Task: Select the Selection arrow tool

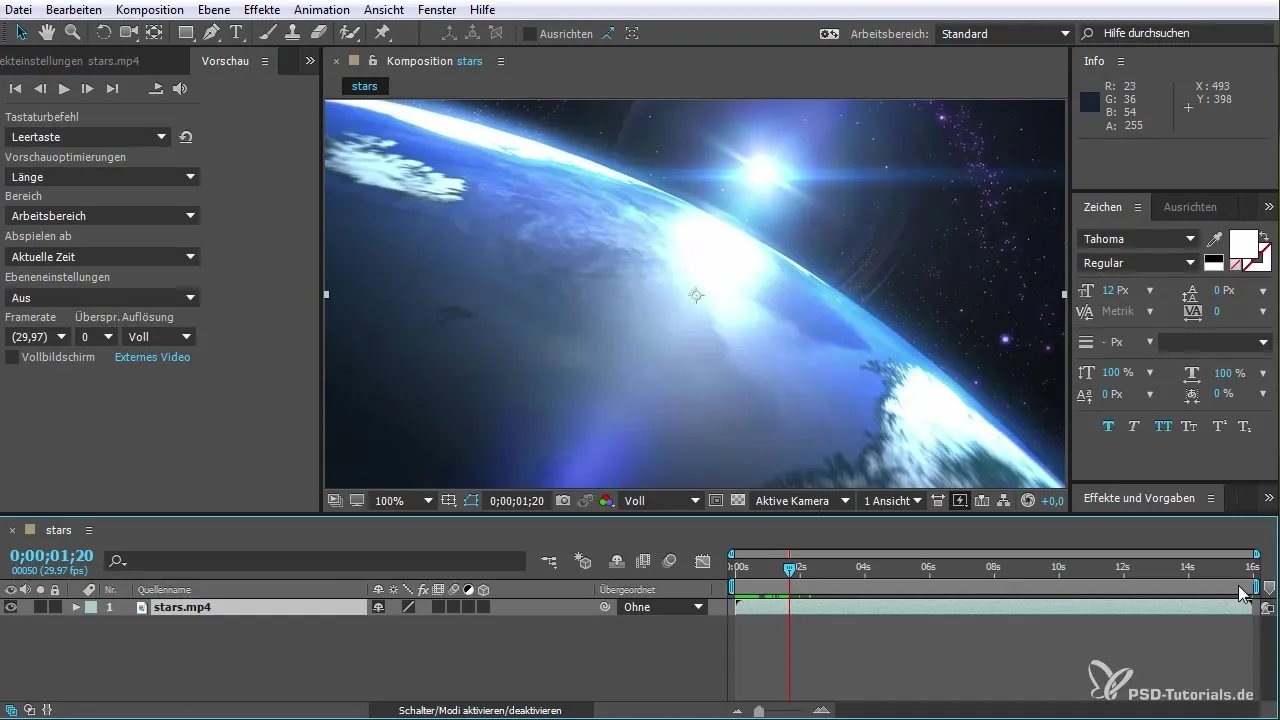Action: pos(22,33)
